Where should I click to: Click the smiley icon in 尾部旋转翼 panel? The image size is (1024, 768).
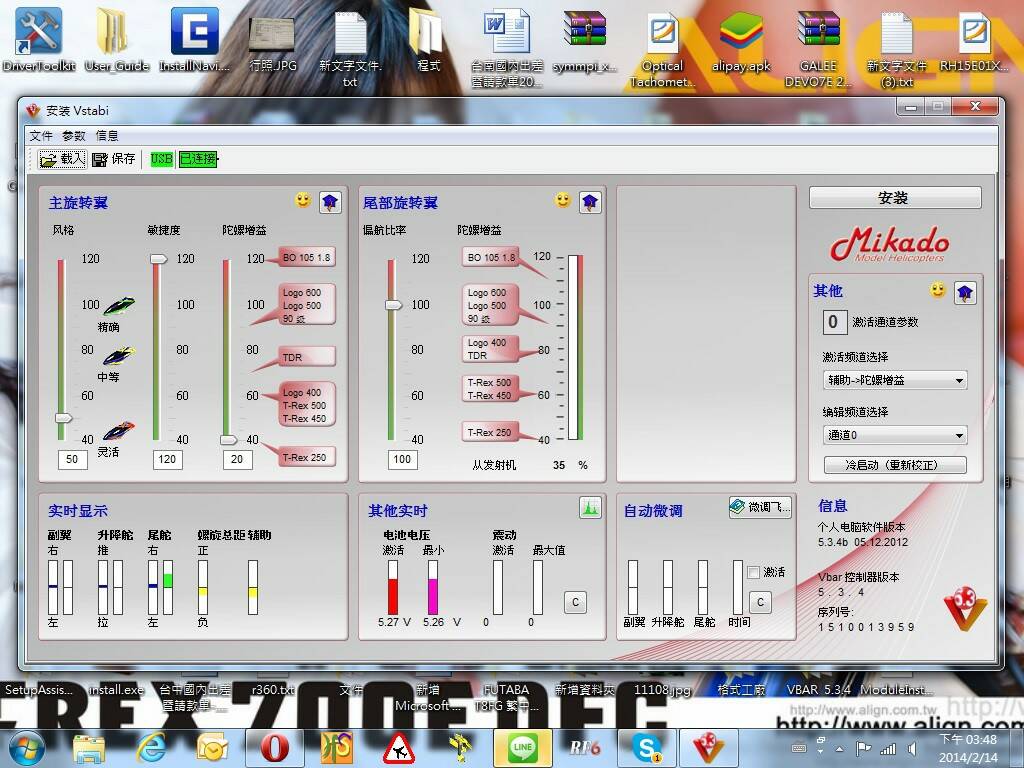(562, 200)
